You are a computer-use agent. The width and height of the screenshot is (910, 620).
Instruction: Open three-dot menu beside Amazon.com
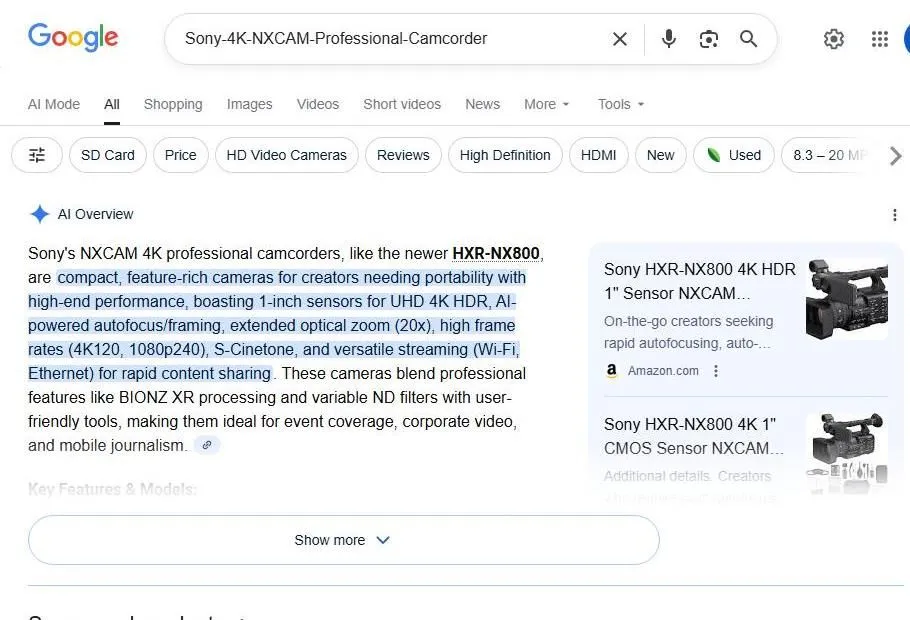[716, 371]
